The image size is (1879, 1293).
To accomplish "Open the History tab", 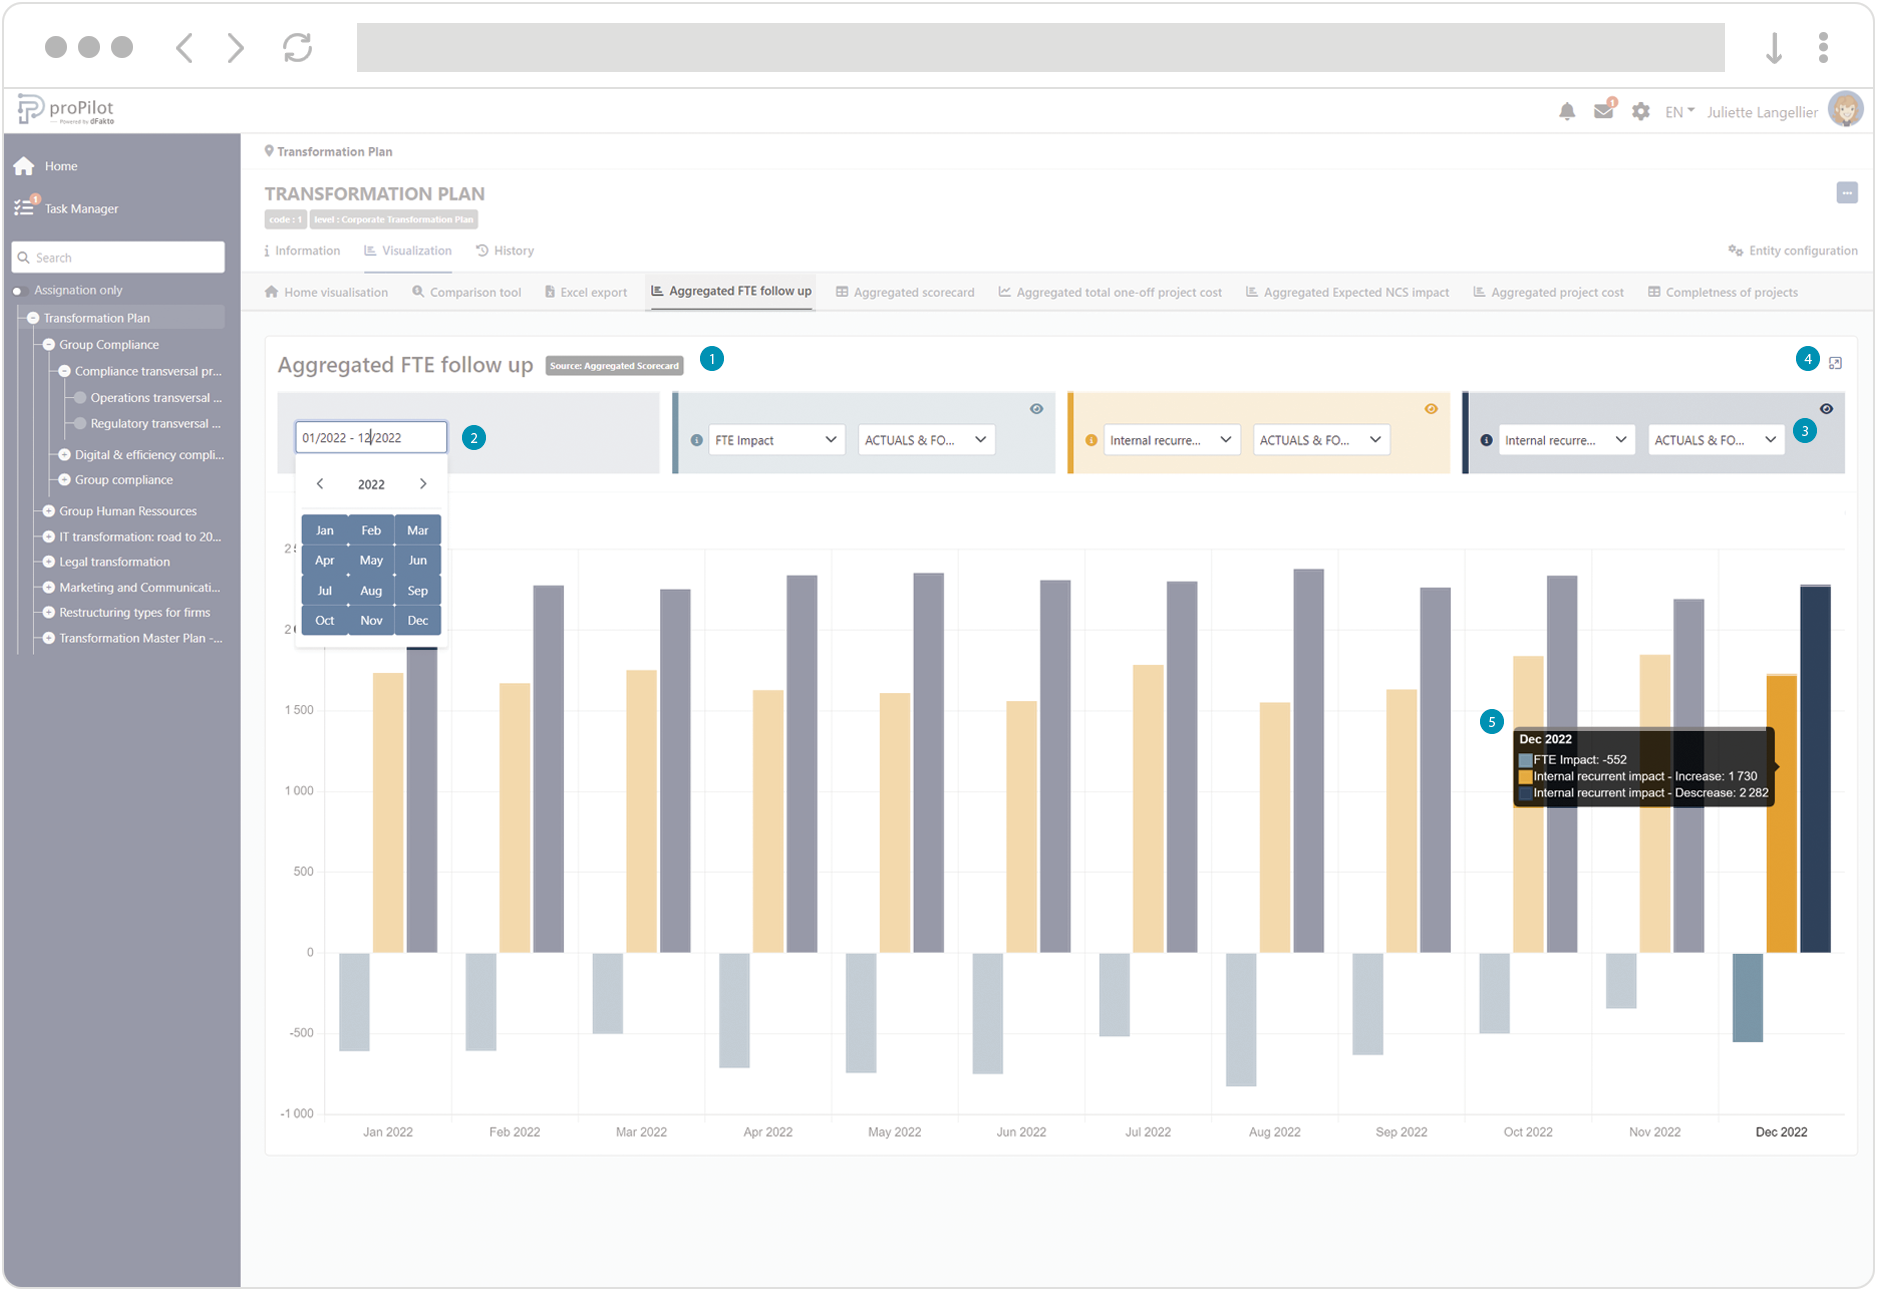I will pyautogui.click(x=505, y=251).
